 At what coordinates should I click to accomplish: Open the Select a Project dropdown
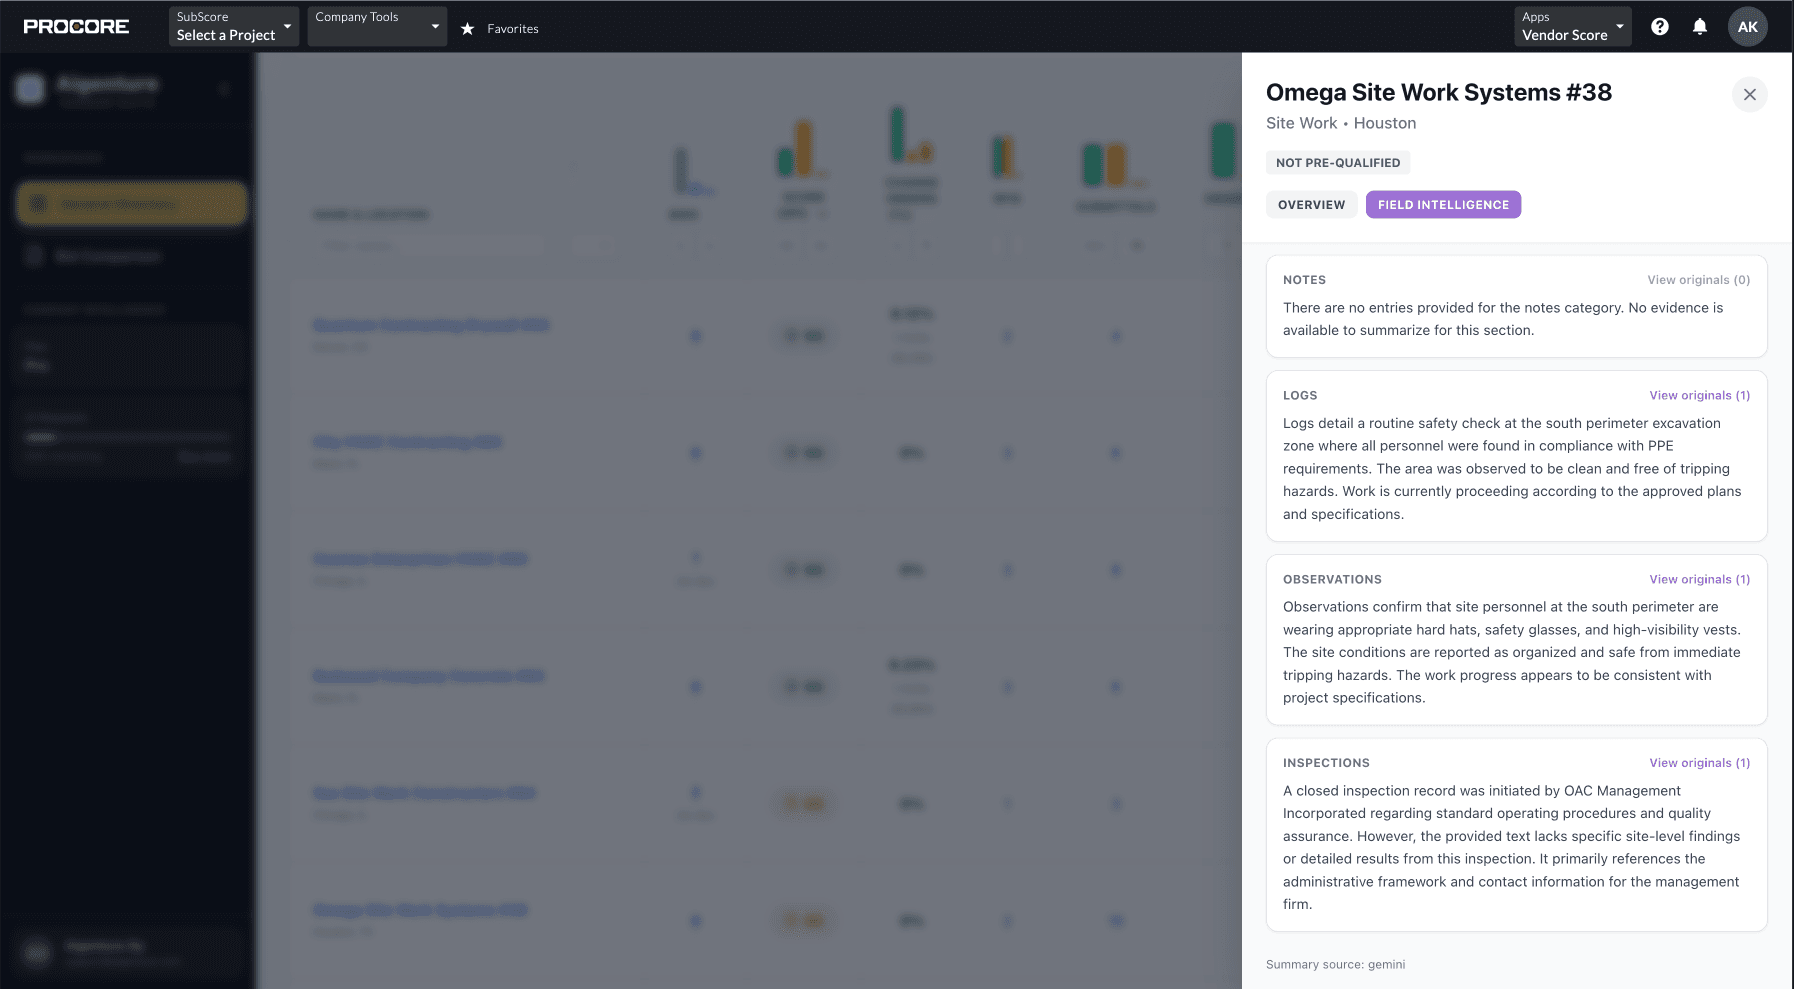point(234,26)
